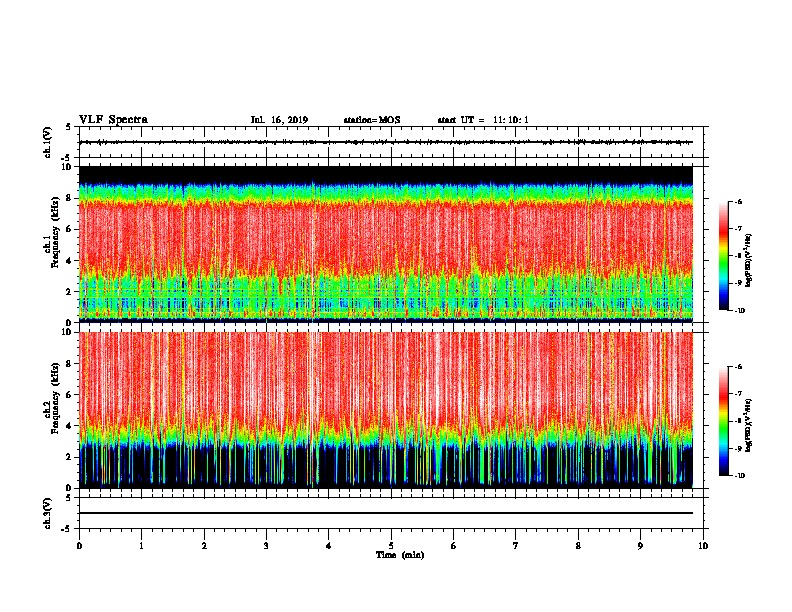This screenshot has width=792, height=612.
Task: Select the date text "Jul. 16, 2019"
Action: pyautogui.click(x=279, y=120)
